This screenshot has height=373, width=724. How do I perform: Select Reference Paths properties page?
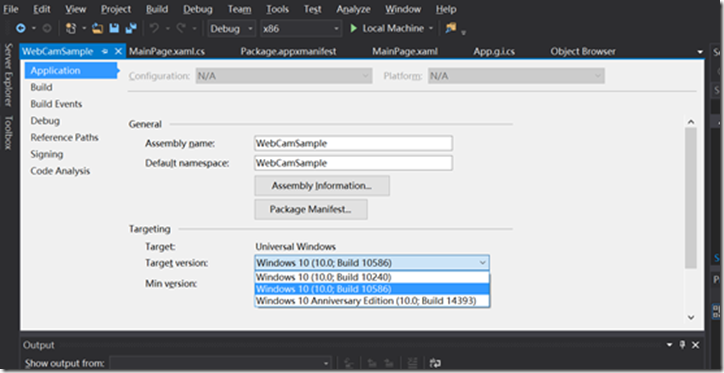(64, 138)
